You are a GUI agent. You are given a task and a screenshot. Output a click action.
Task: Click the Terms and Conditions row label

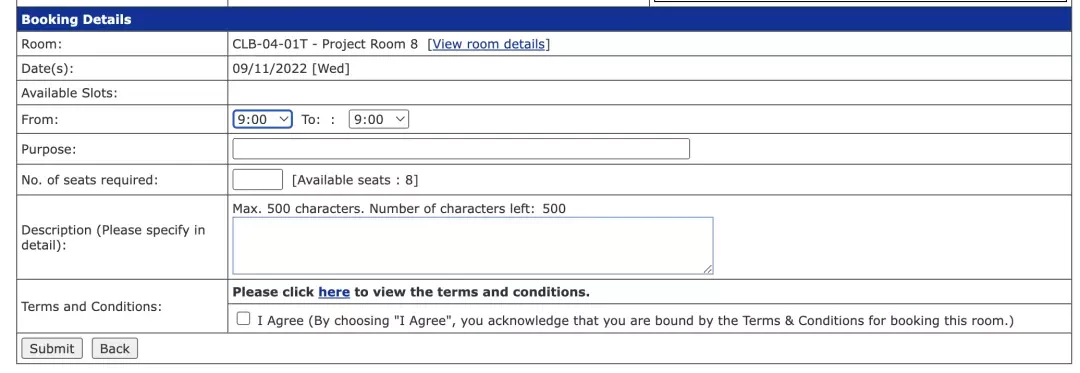pos(92,306)
